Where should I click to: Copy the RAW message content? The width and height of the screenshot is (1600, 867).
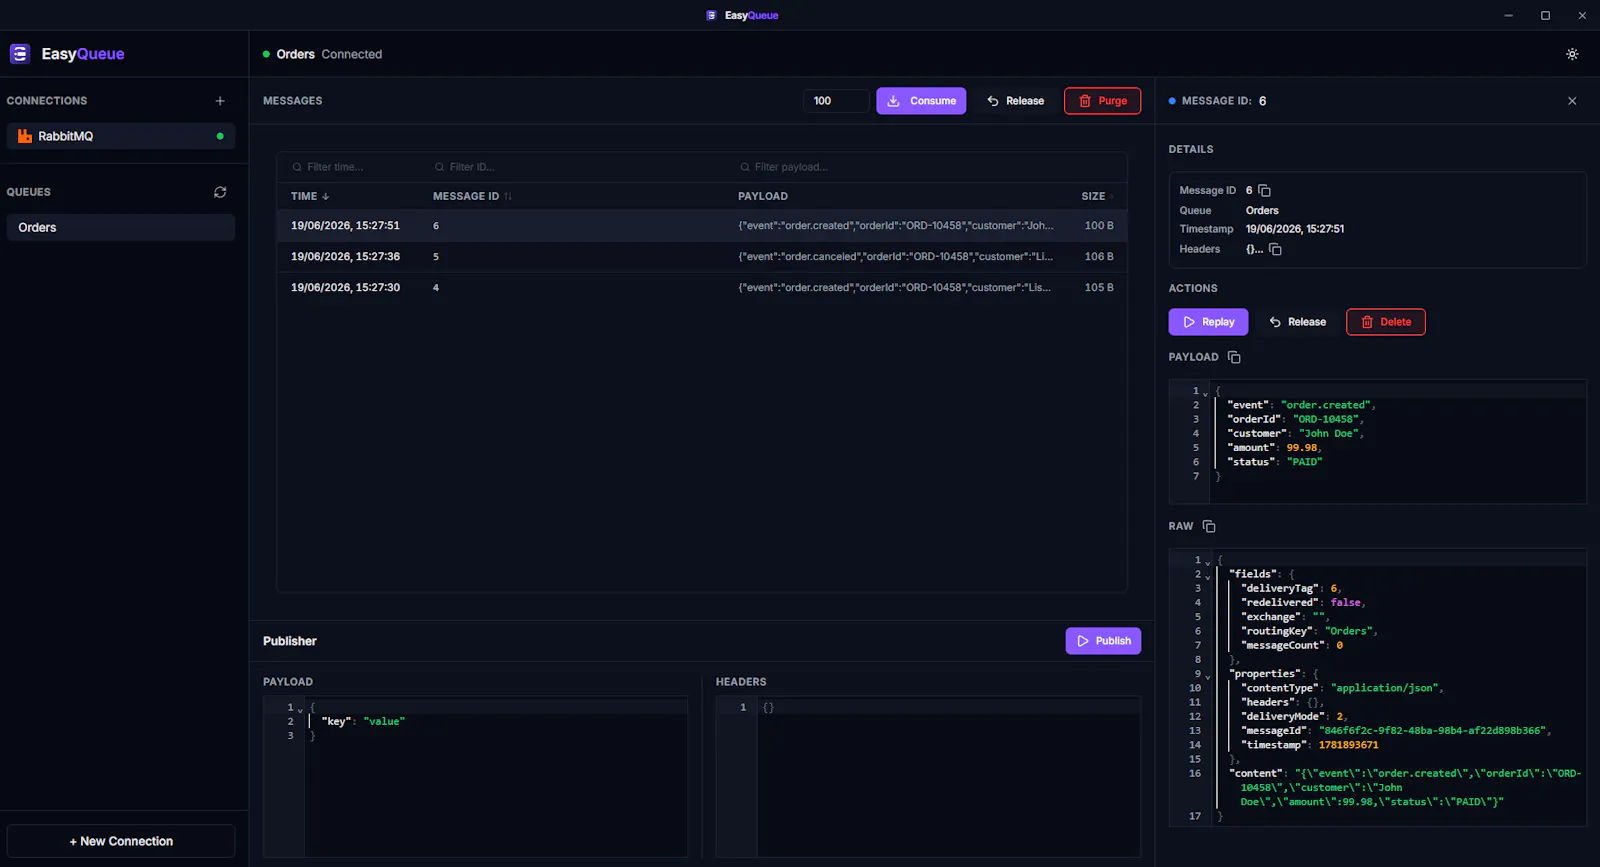(x=1209, y=526)
